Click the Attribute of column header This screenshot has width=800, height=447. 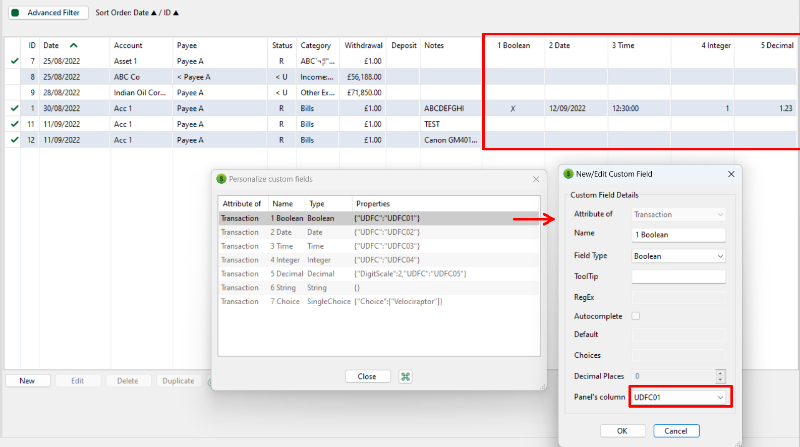243,204
